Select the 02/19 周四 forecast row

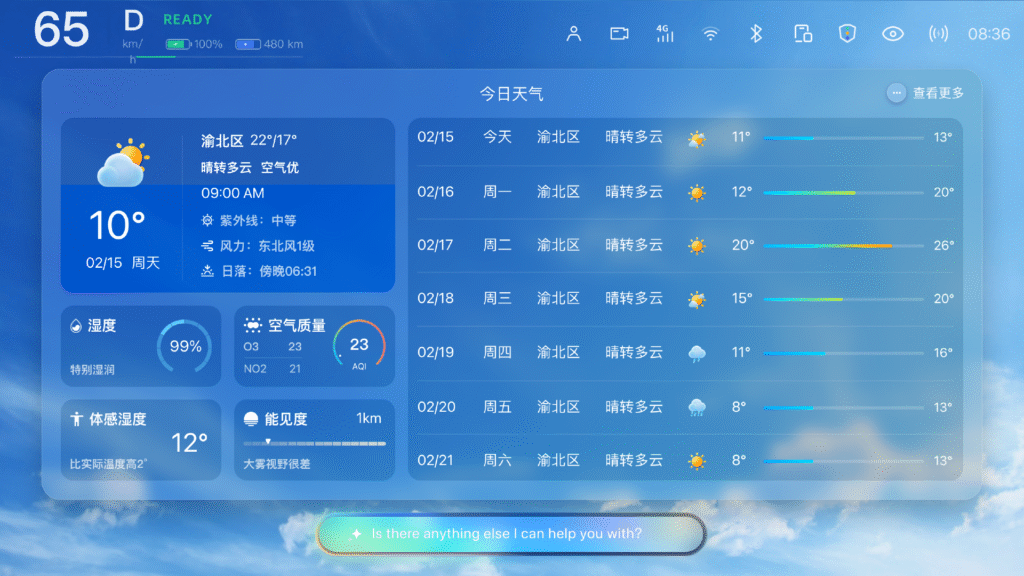coord(685,353)
